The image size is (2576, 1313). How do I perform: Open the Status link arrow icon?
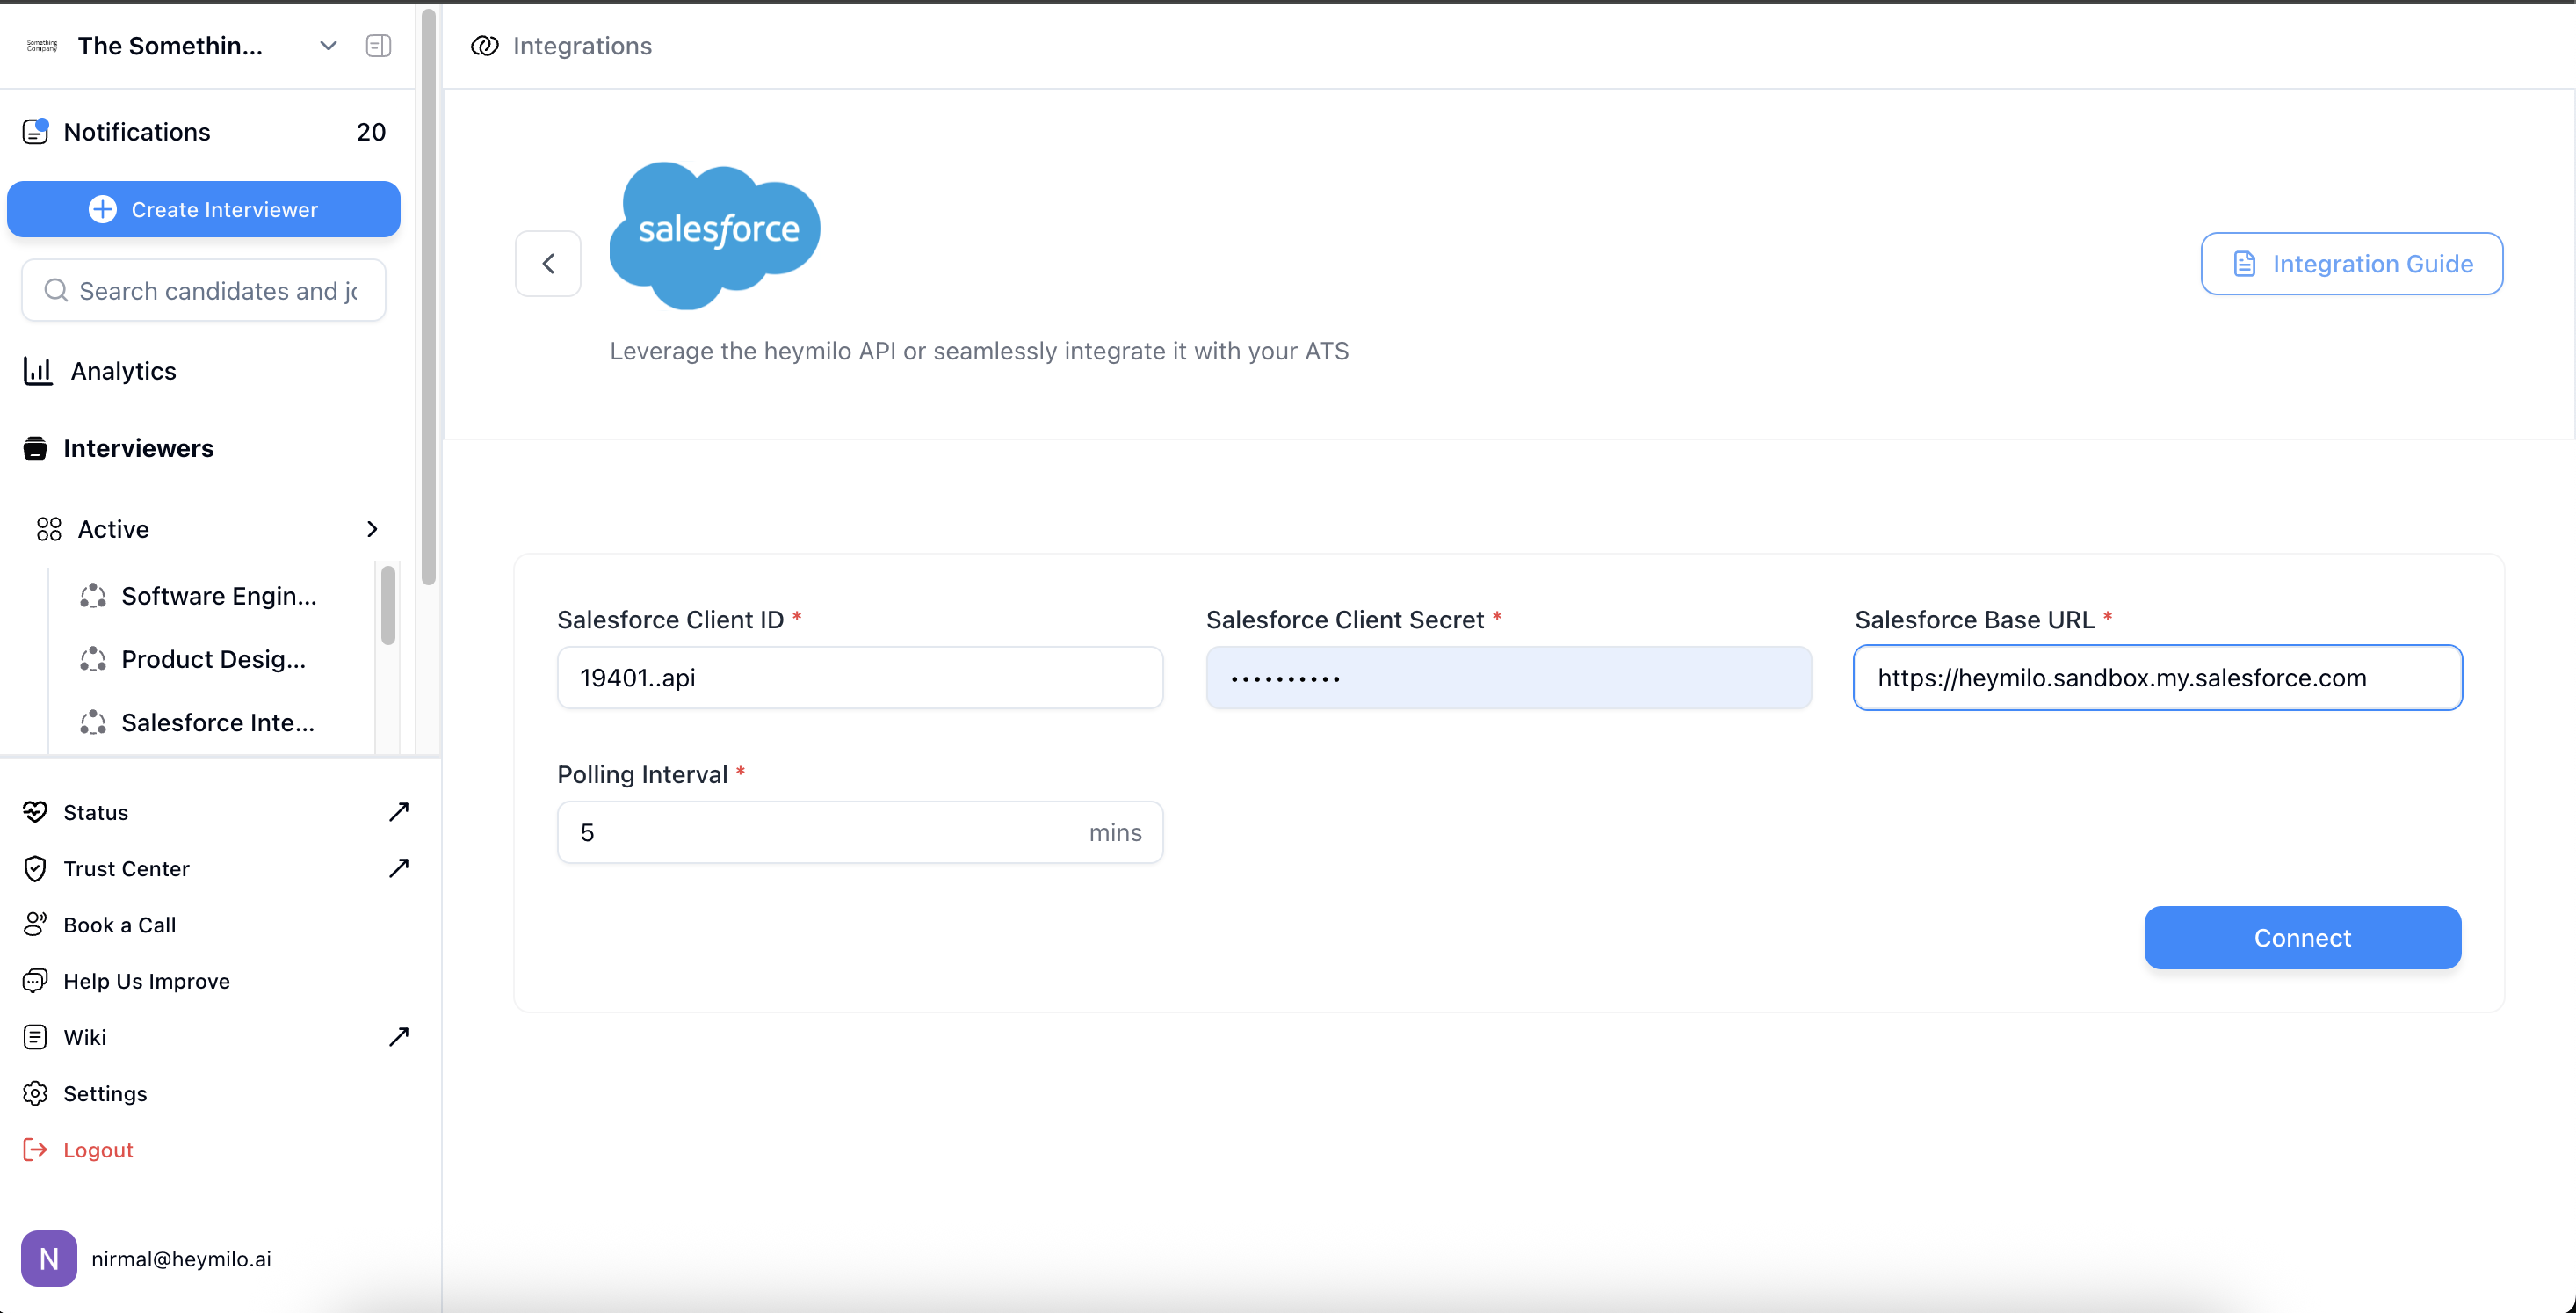click(x=399, y=812)
